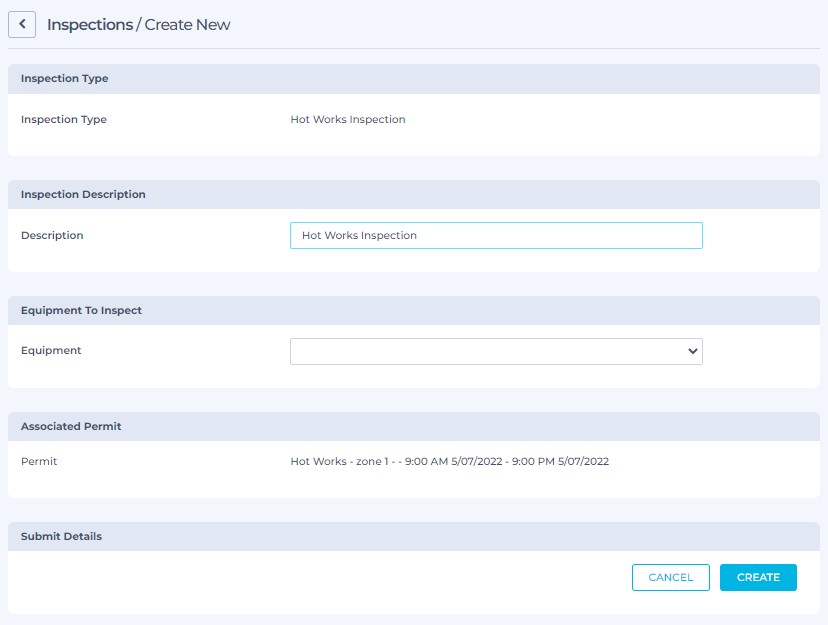Click the Associated Permit section header

click(71, 426)
